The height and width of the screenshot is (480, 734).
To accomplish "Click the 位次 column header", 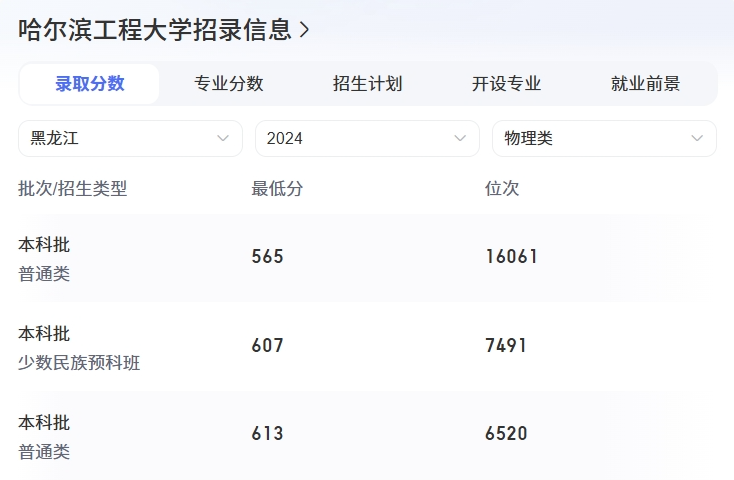I will coord(502,189).
